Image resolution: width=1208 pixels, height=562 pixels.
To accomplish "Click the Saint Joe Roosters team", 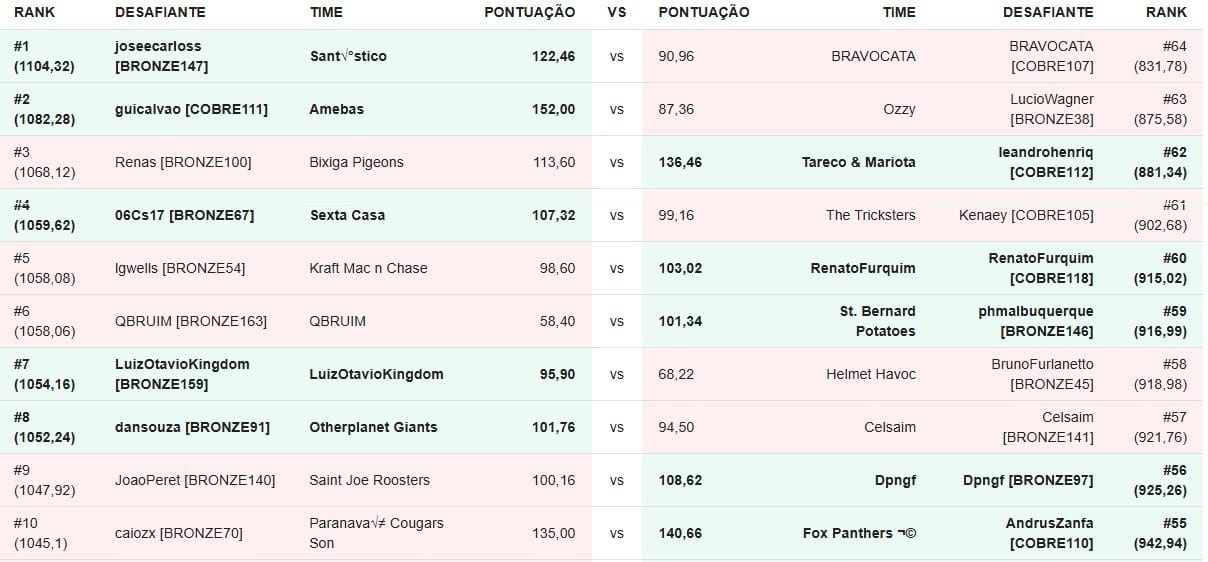I will [369, 480].
